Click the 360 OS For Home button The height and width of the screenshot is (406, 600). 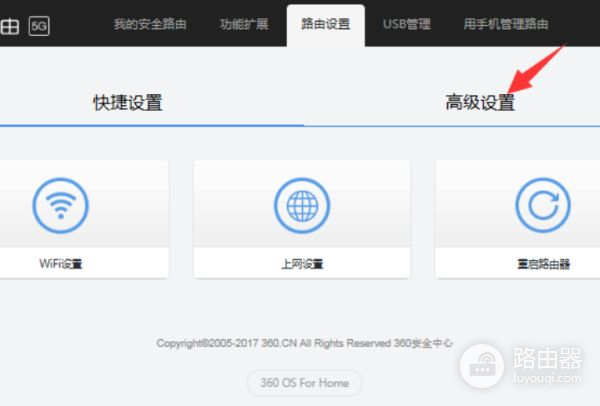305,383
